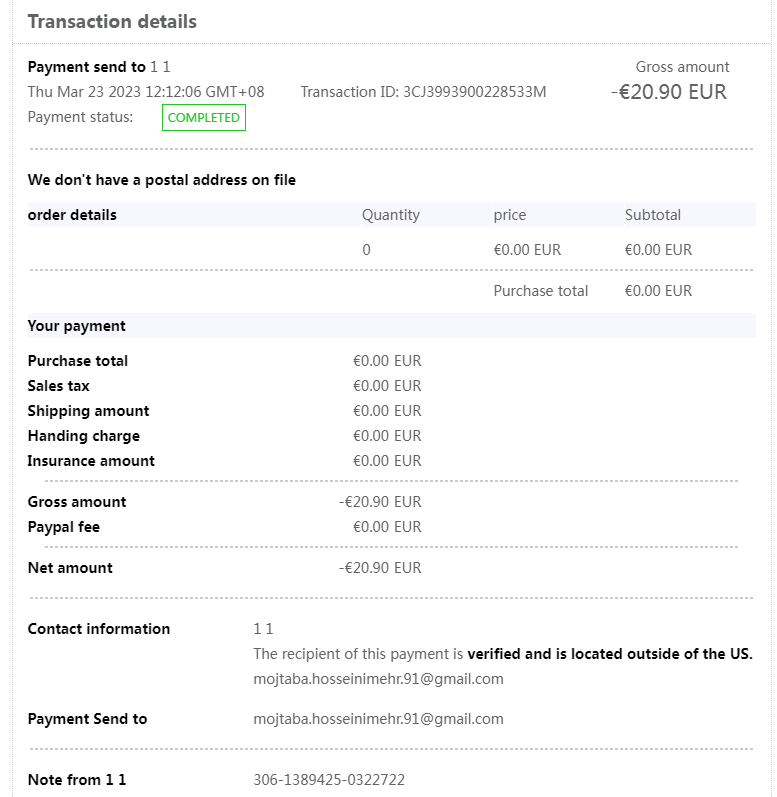Click the Paypal fee amount
Screen dimensions: 777x797
(x=387, y=527)
